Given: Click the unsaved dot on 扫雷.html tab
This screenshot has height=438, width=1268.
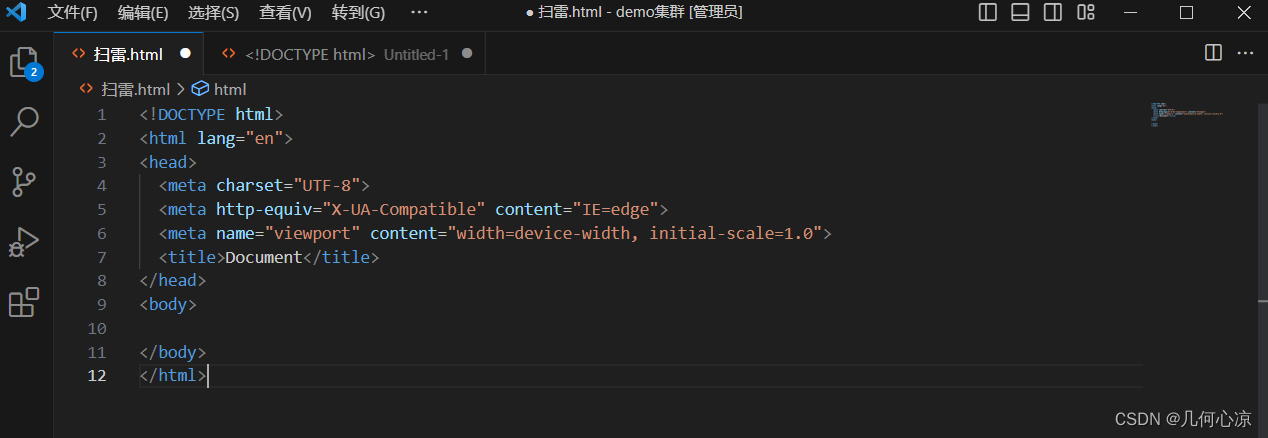Looking at the screenshot, I should coord(185,54).
